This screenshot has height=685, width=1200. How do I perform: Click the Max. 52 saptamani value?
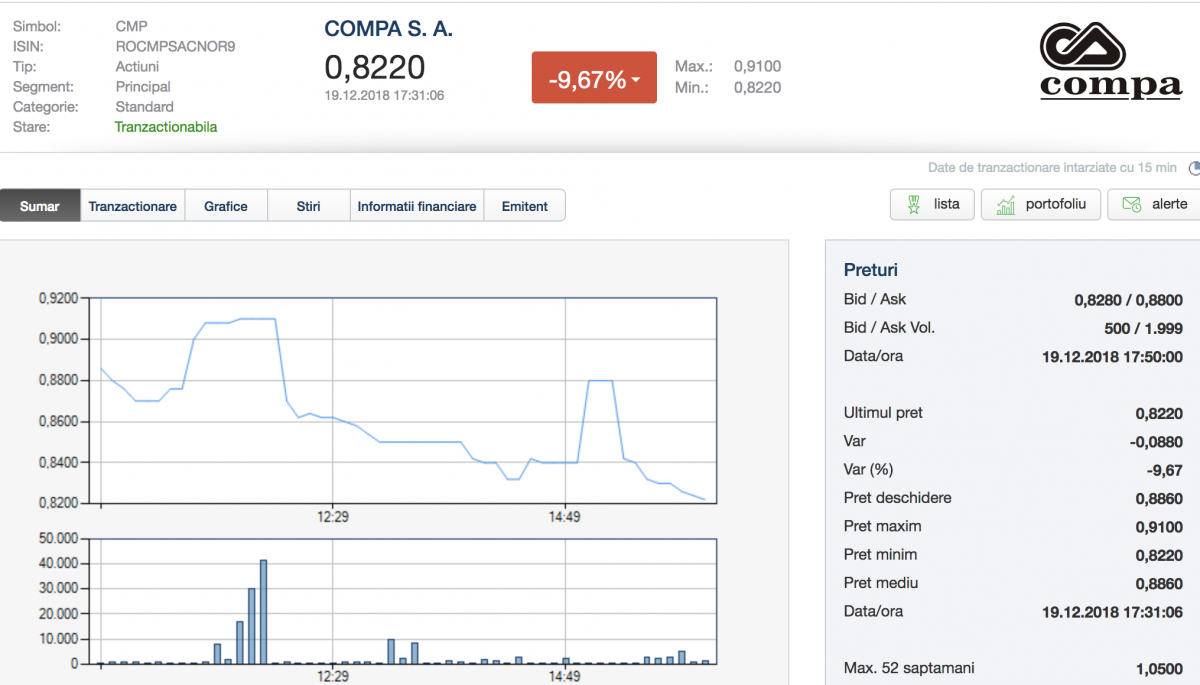pyautogui.click(x=1158, y=669)
